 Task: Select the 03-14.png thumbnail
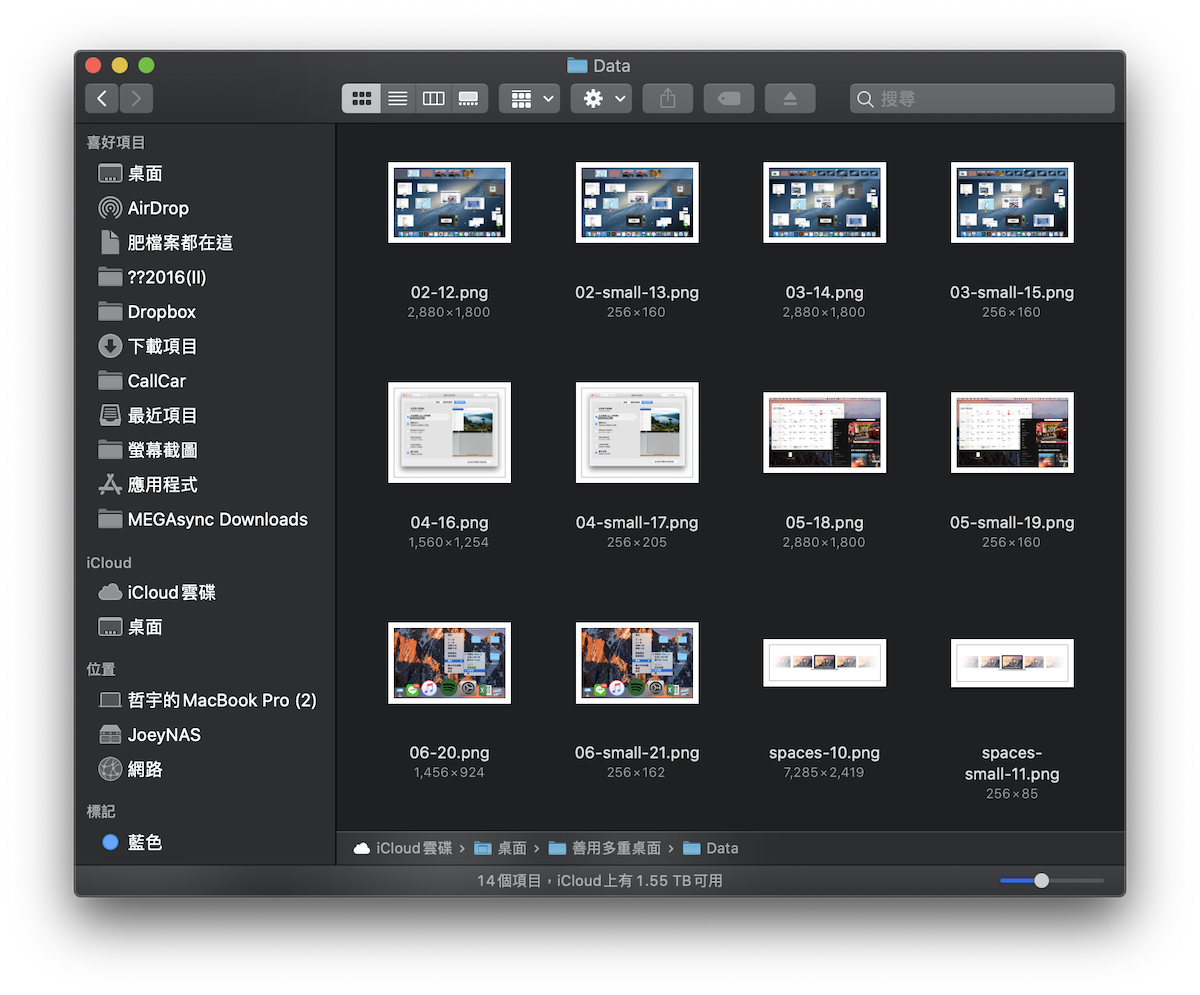click(x=824, y=202)
